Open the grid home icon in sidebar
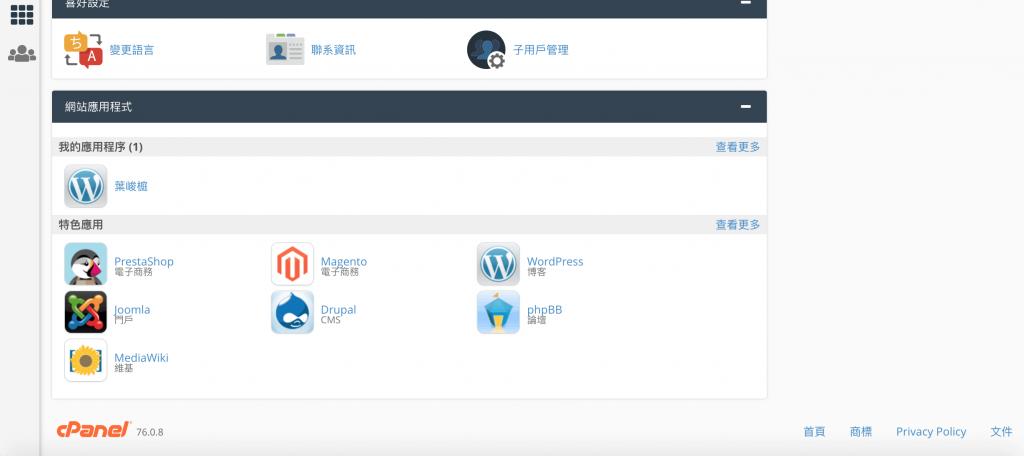 (x=22, y=15)
